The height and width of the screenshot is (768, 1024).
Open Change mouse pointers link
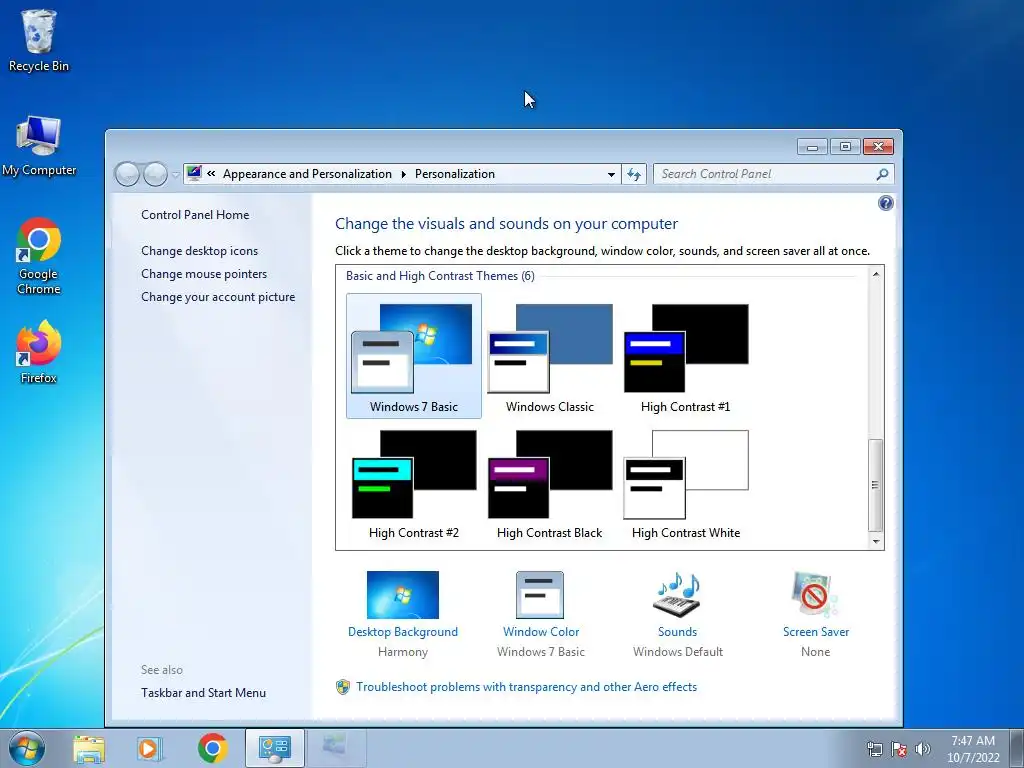tap(204, 274)
